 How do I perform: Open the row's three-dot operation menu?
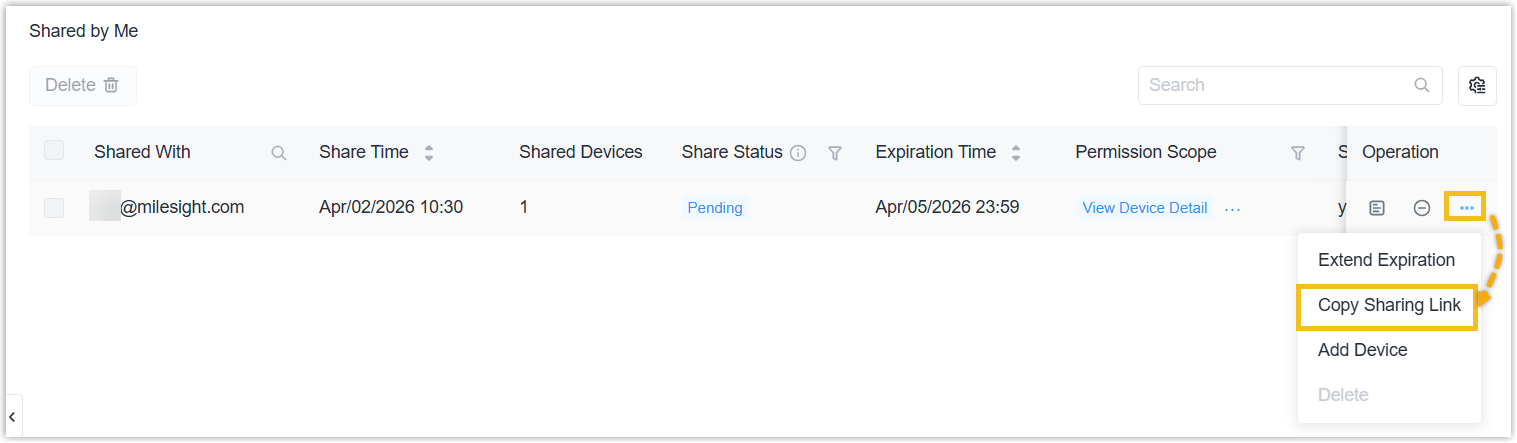1466,208
